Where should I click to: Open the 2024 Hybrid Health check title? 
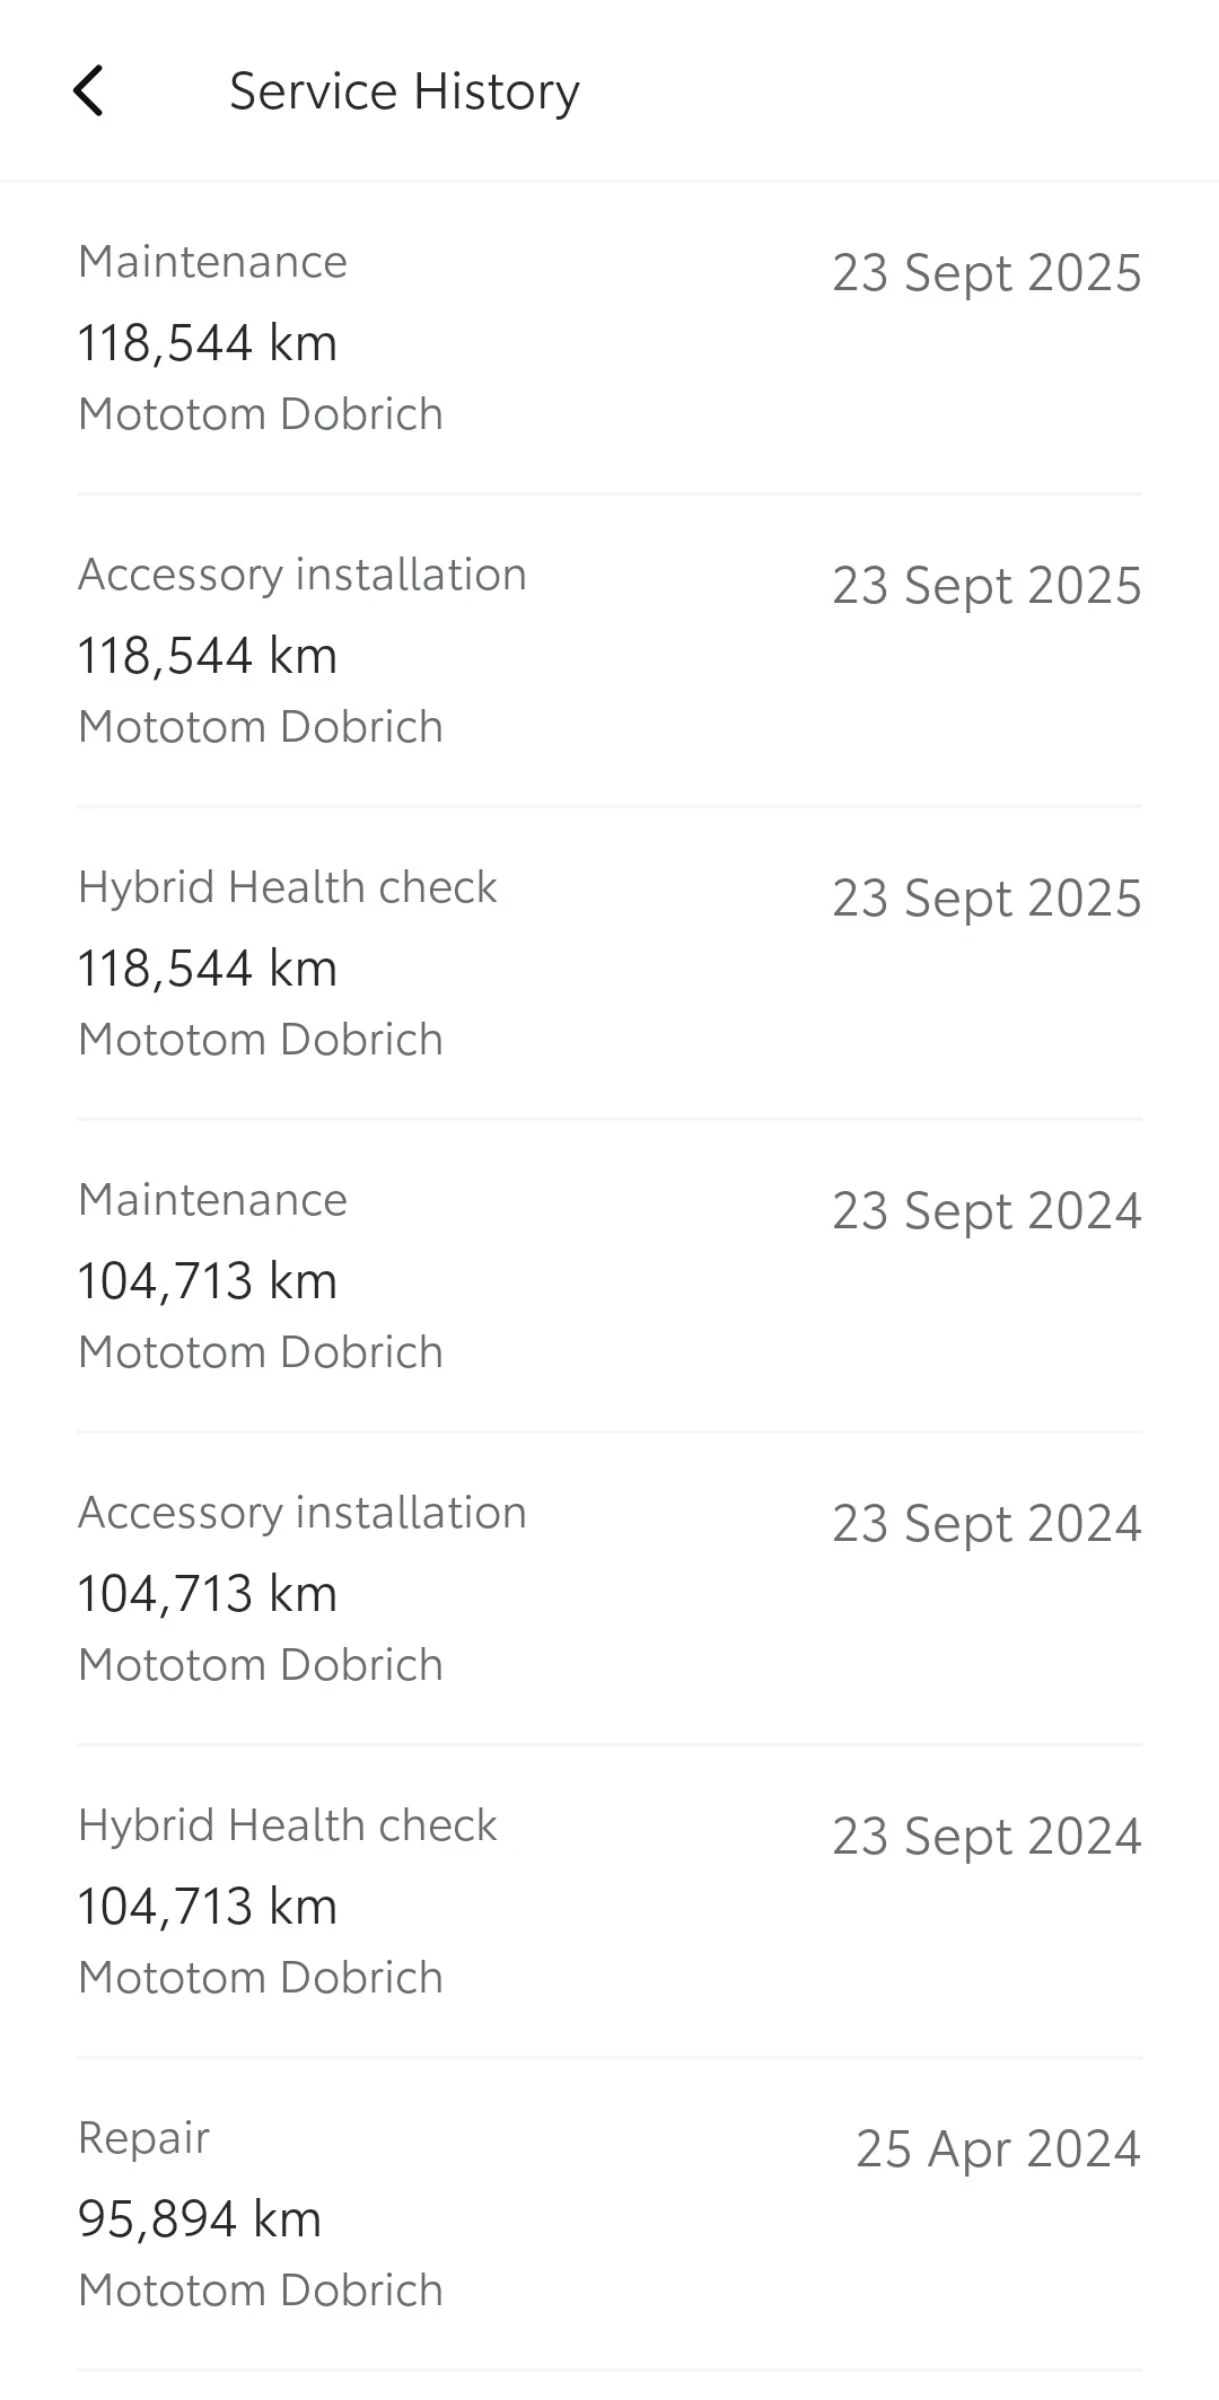pyautogui.click(x=287, y=1826)
